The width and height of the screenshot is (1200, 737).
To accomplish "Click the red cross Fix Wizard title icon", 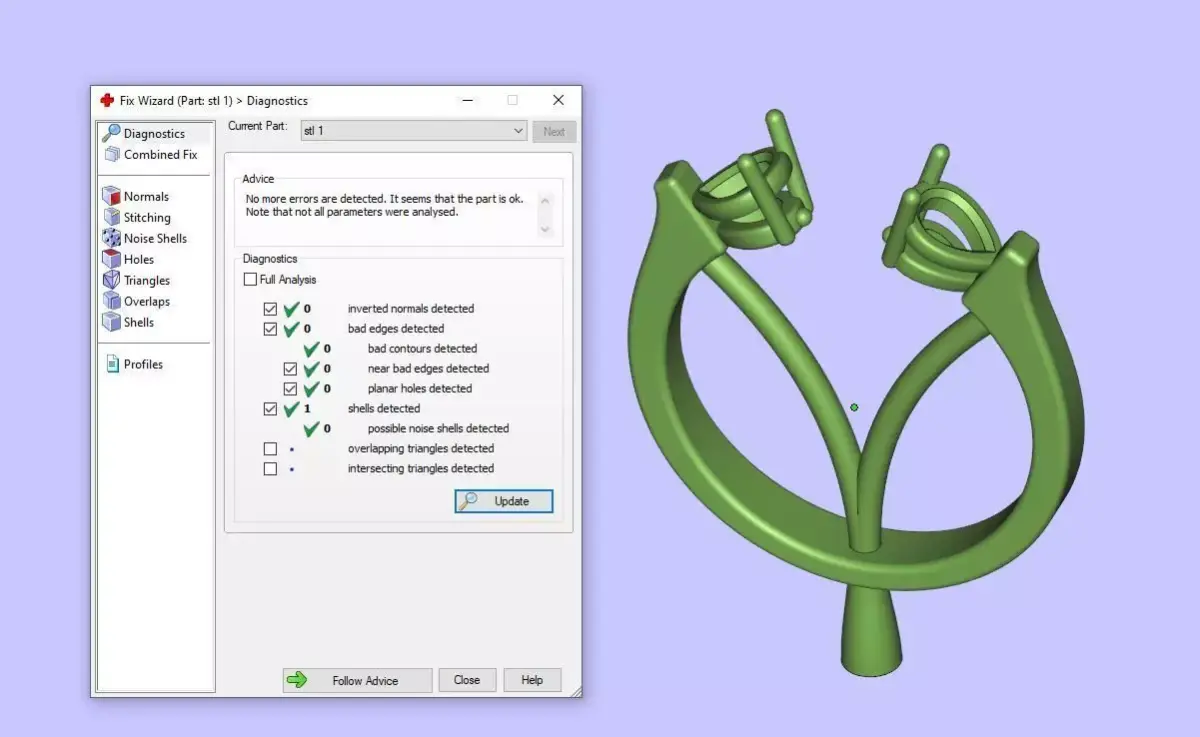I will click(107, 100).
